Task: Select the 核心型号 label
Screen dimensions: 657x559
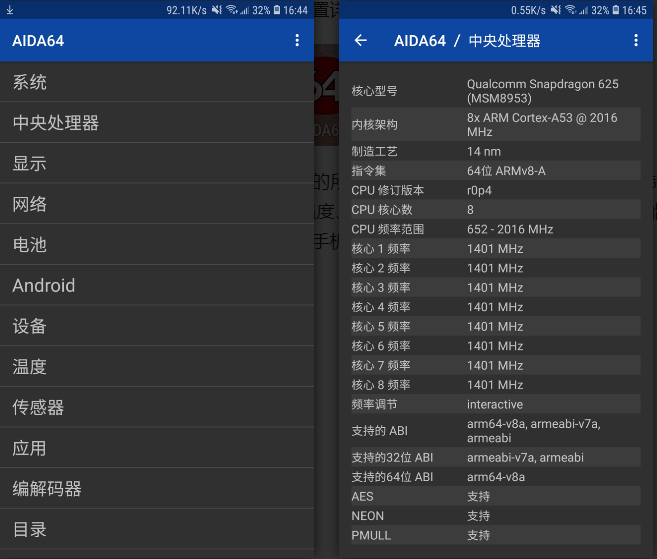Action: pos(374,91)
